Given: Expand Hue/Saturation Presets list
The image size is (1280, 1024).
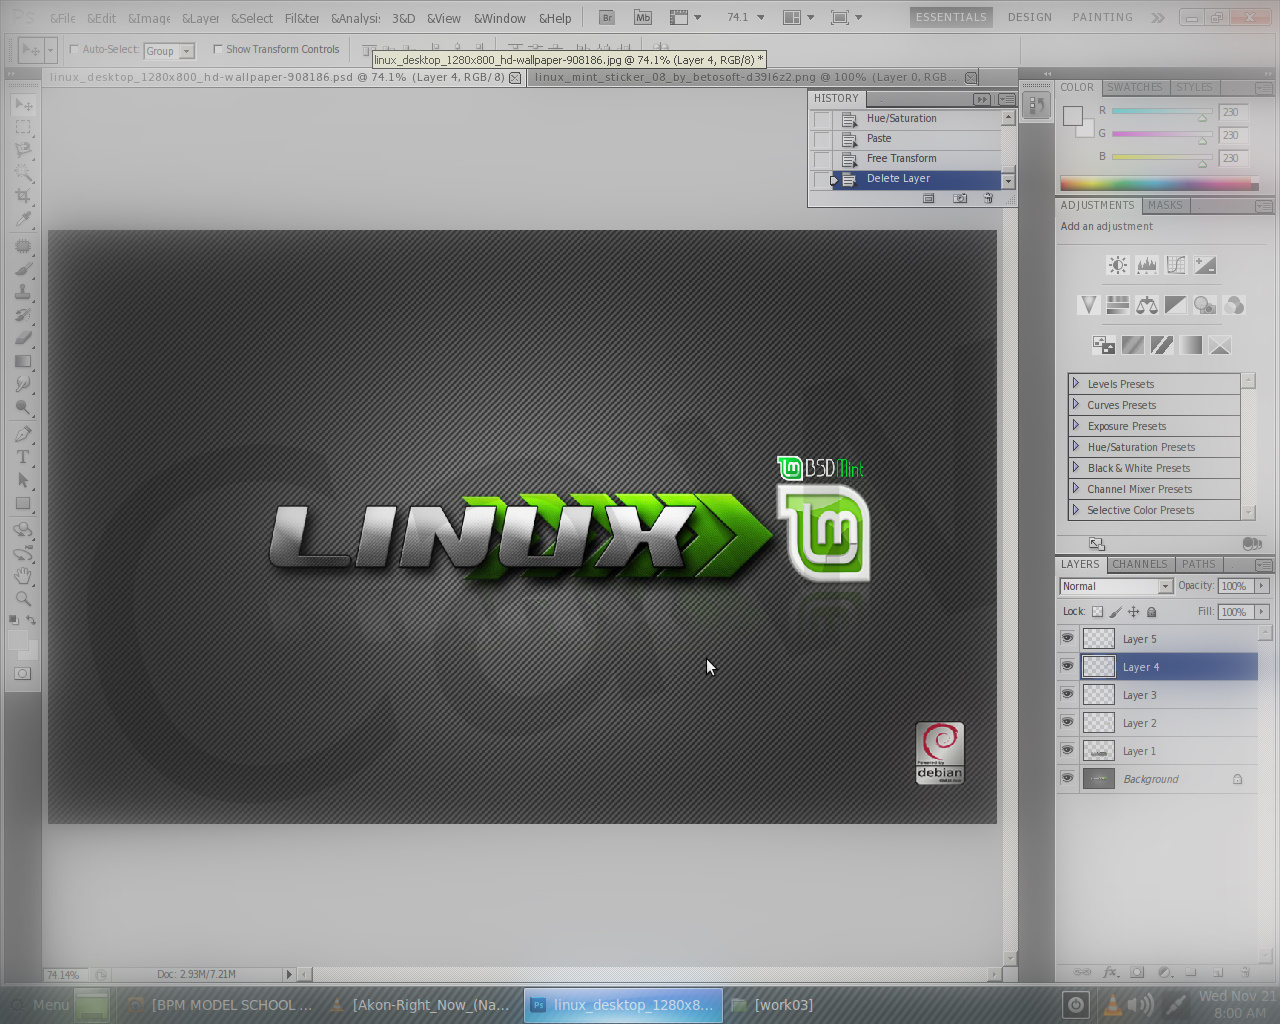Looking at the screenshot, I should (x=1076, y=446).
